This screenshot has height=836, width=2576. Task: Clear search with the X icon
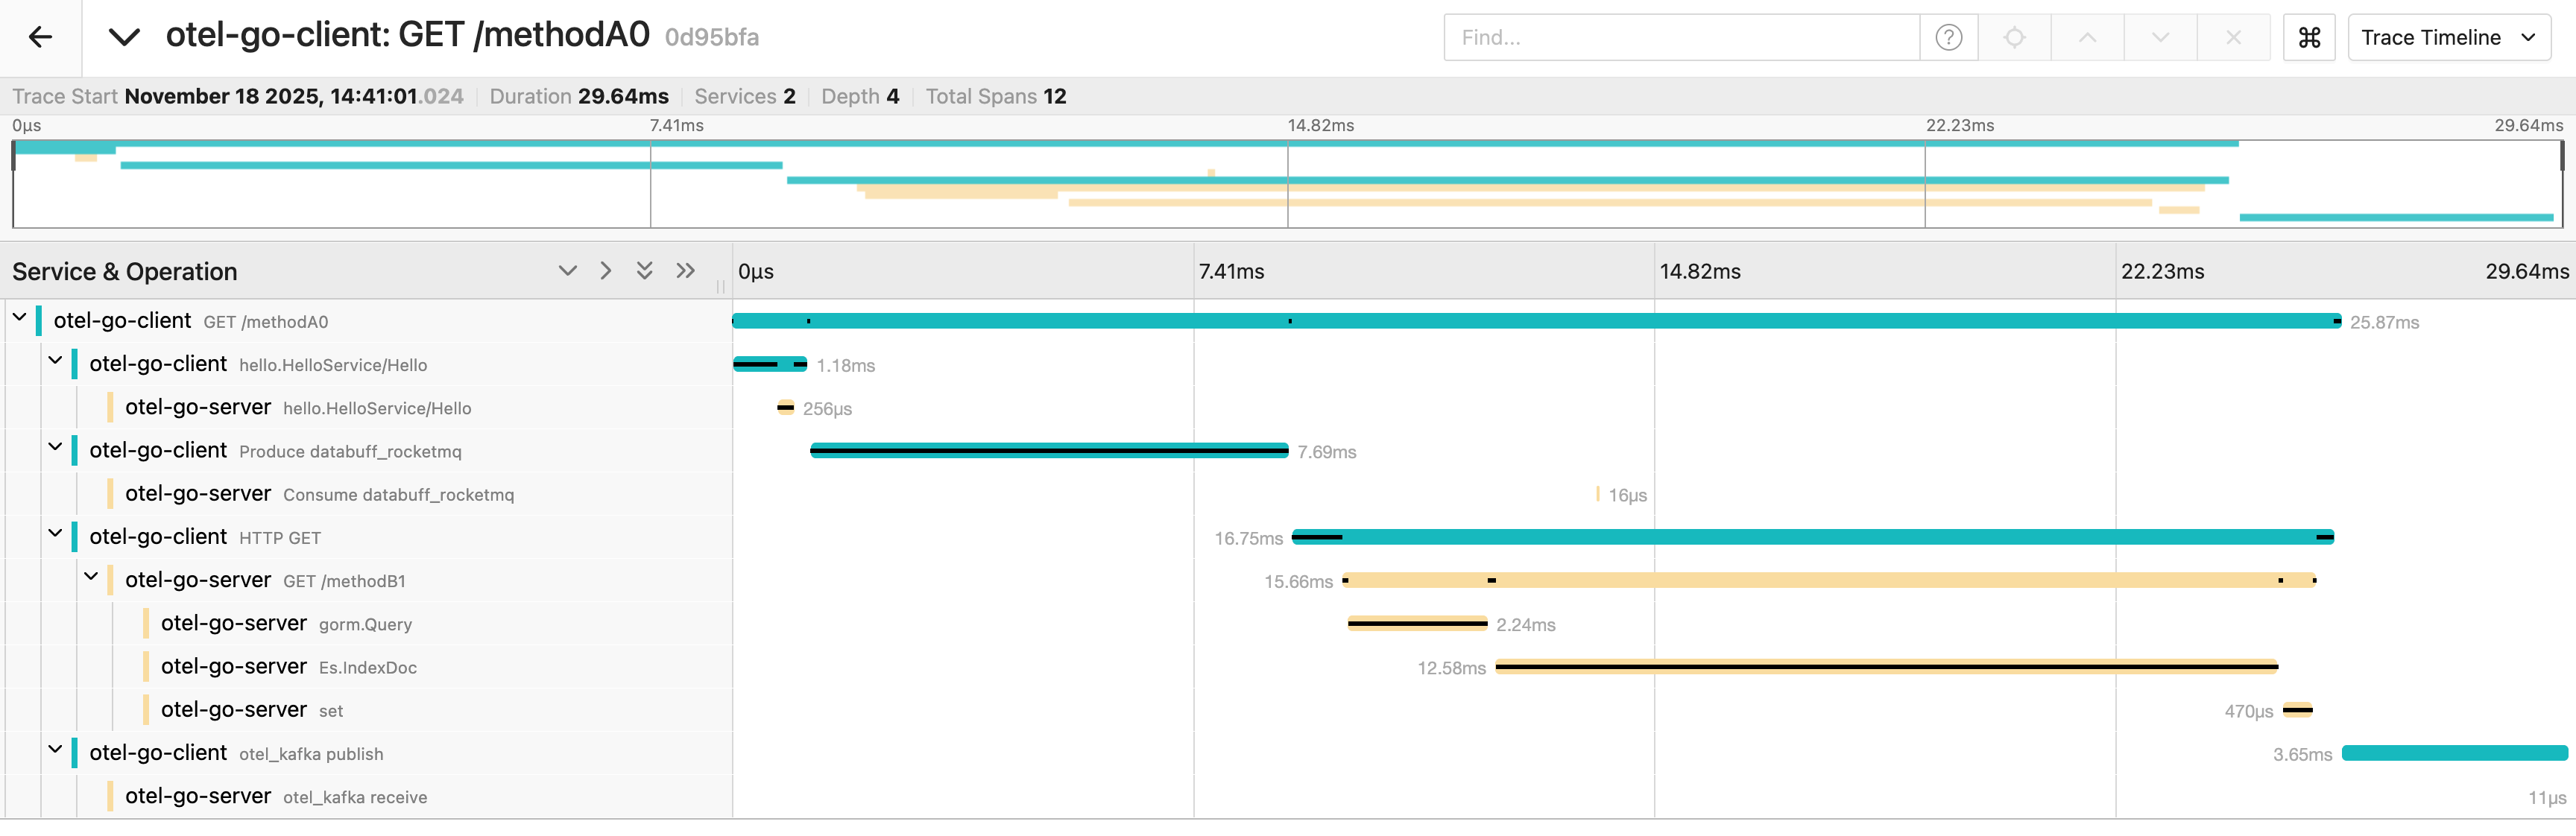(2233, 38)
